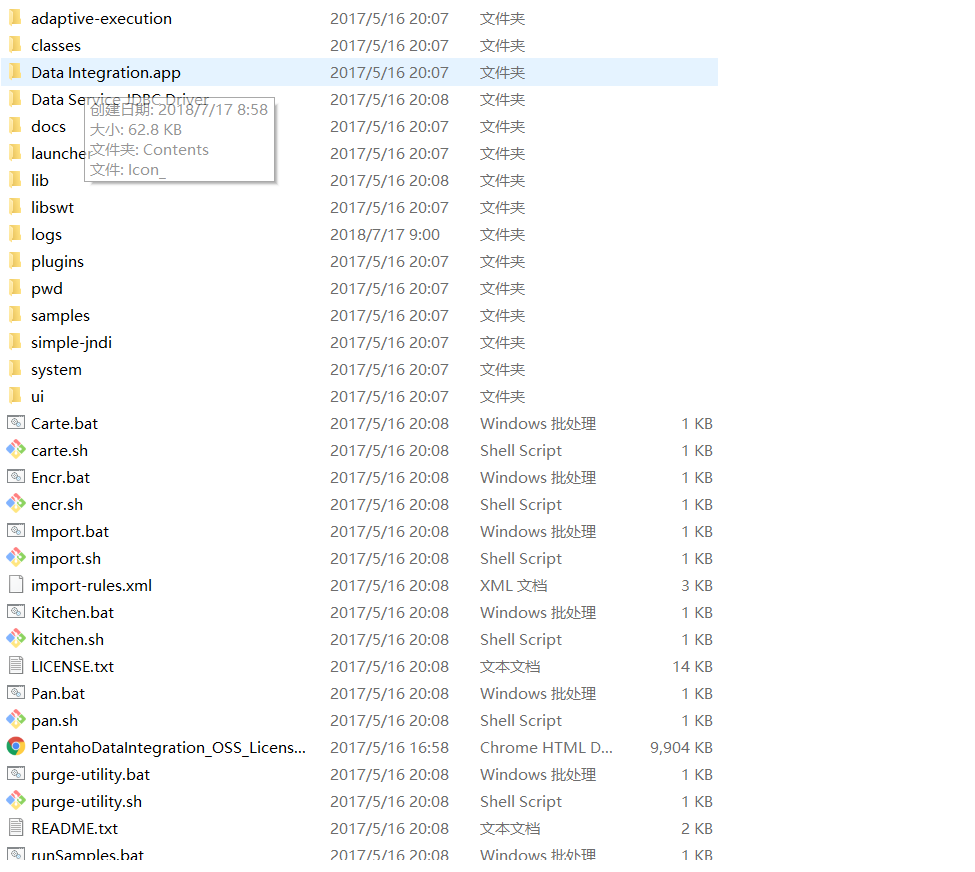This screenshot has height=872, width=975.
Task: Select the file name README.txt
Action: pos(75,829)
